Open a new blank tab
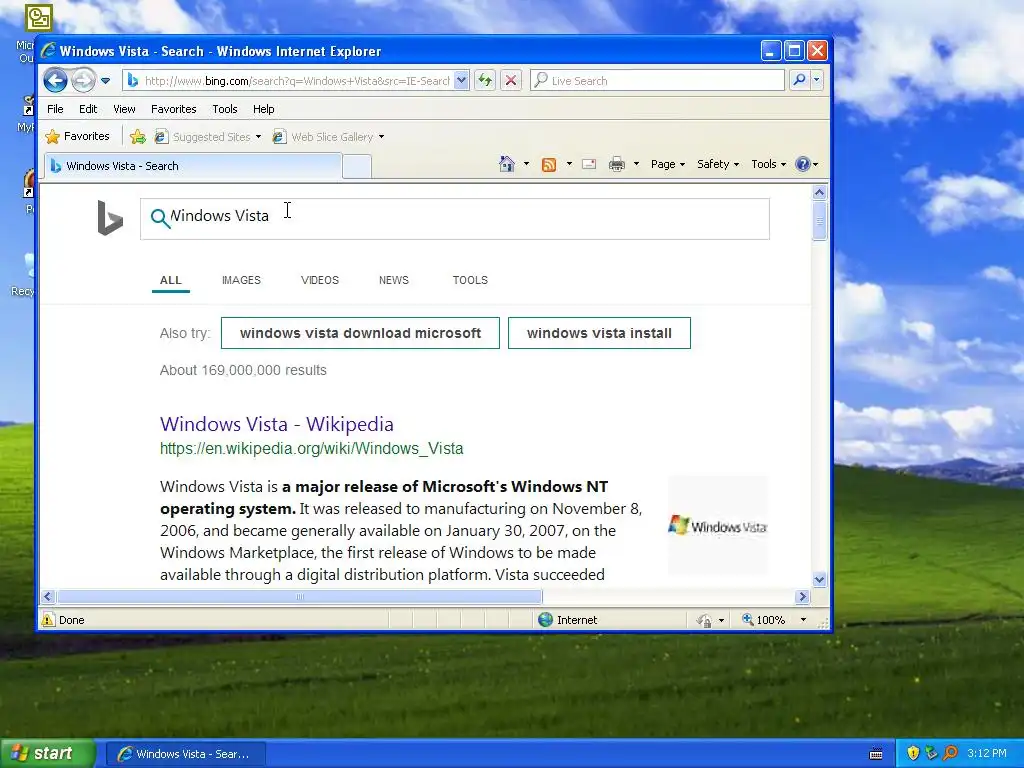The height and width of the screenshot is (768, 1024). click(357, 167)
